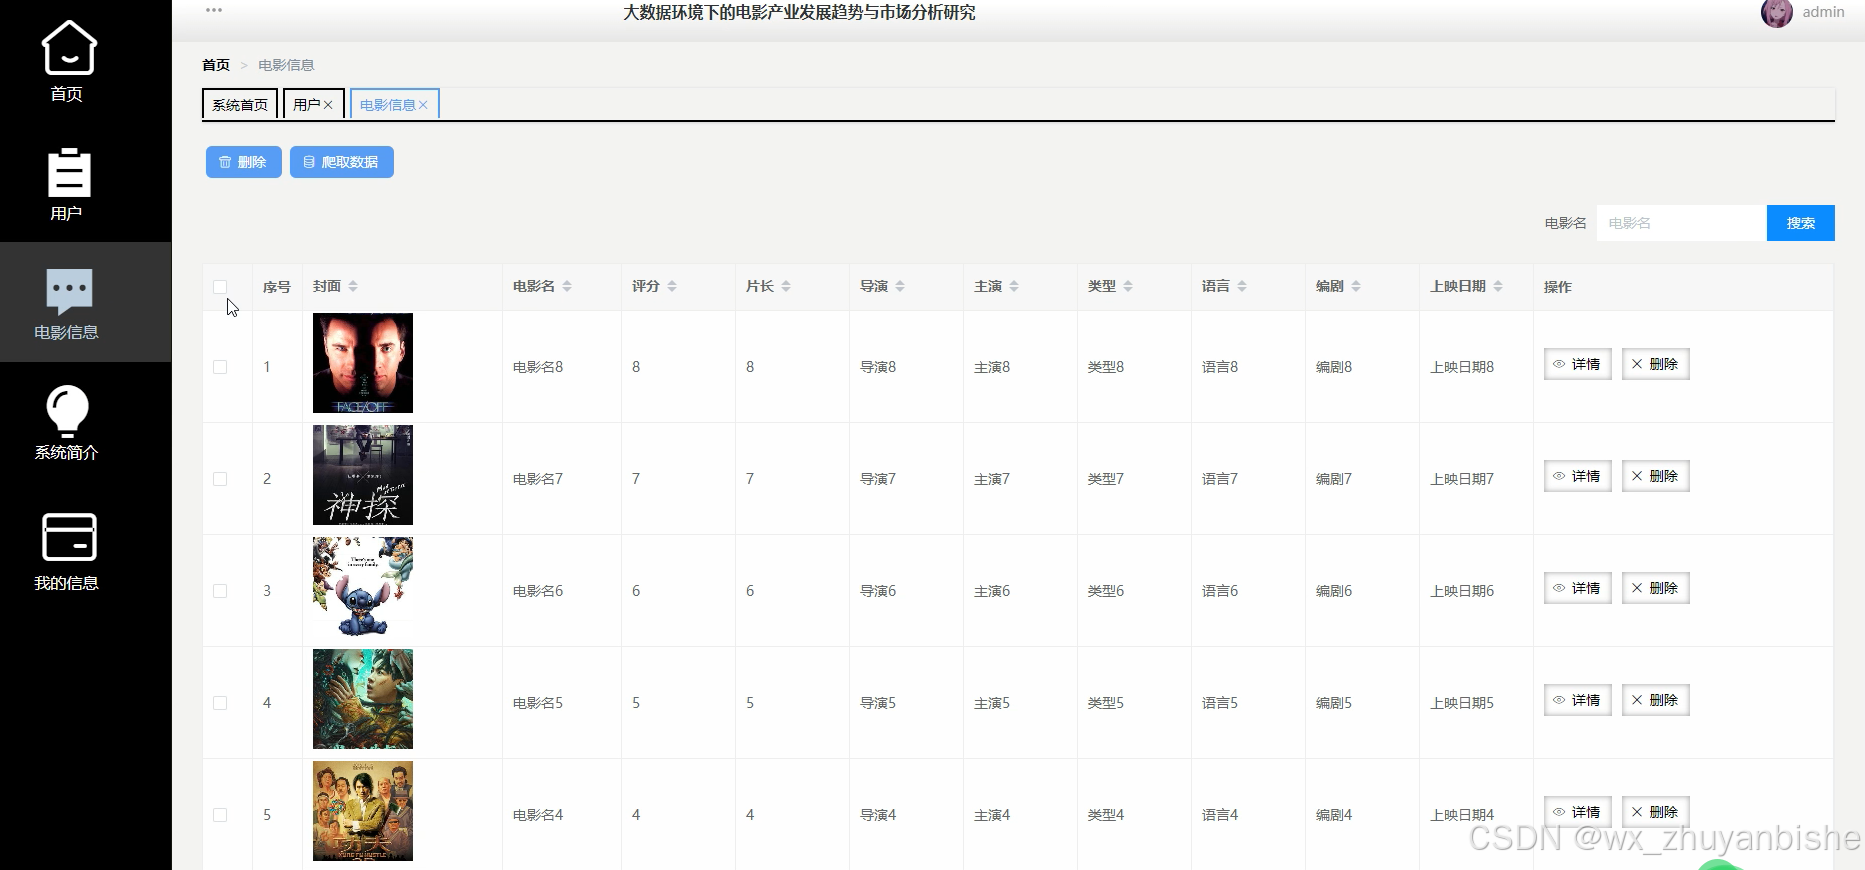This screenshot has width=1865, height=870.
Task: Check the row 4 checkbox for 电影名5
Action: (x=220, y=703)
